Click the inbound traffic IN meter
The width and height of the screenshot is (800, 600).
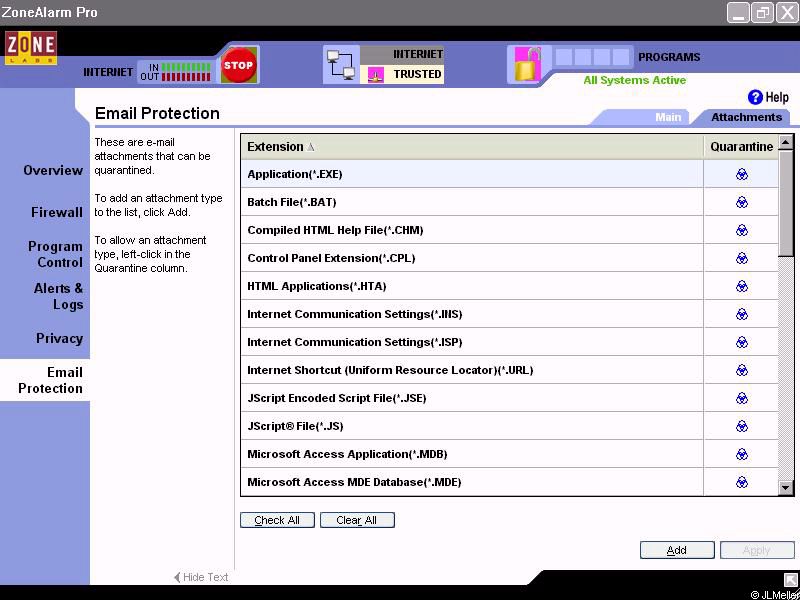coord(186,67)
